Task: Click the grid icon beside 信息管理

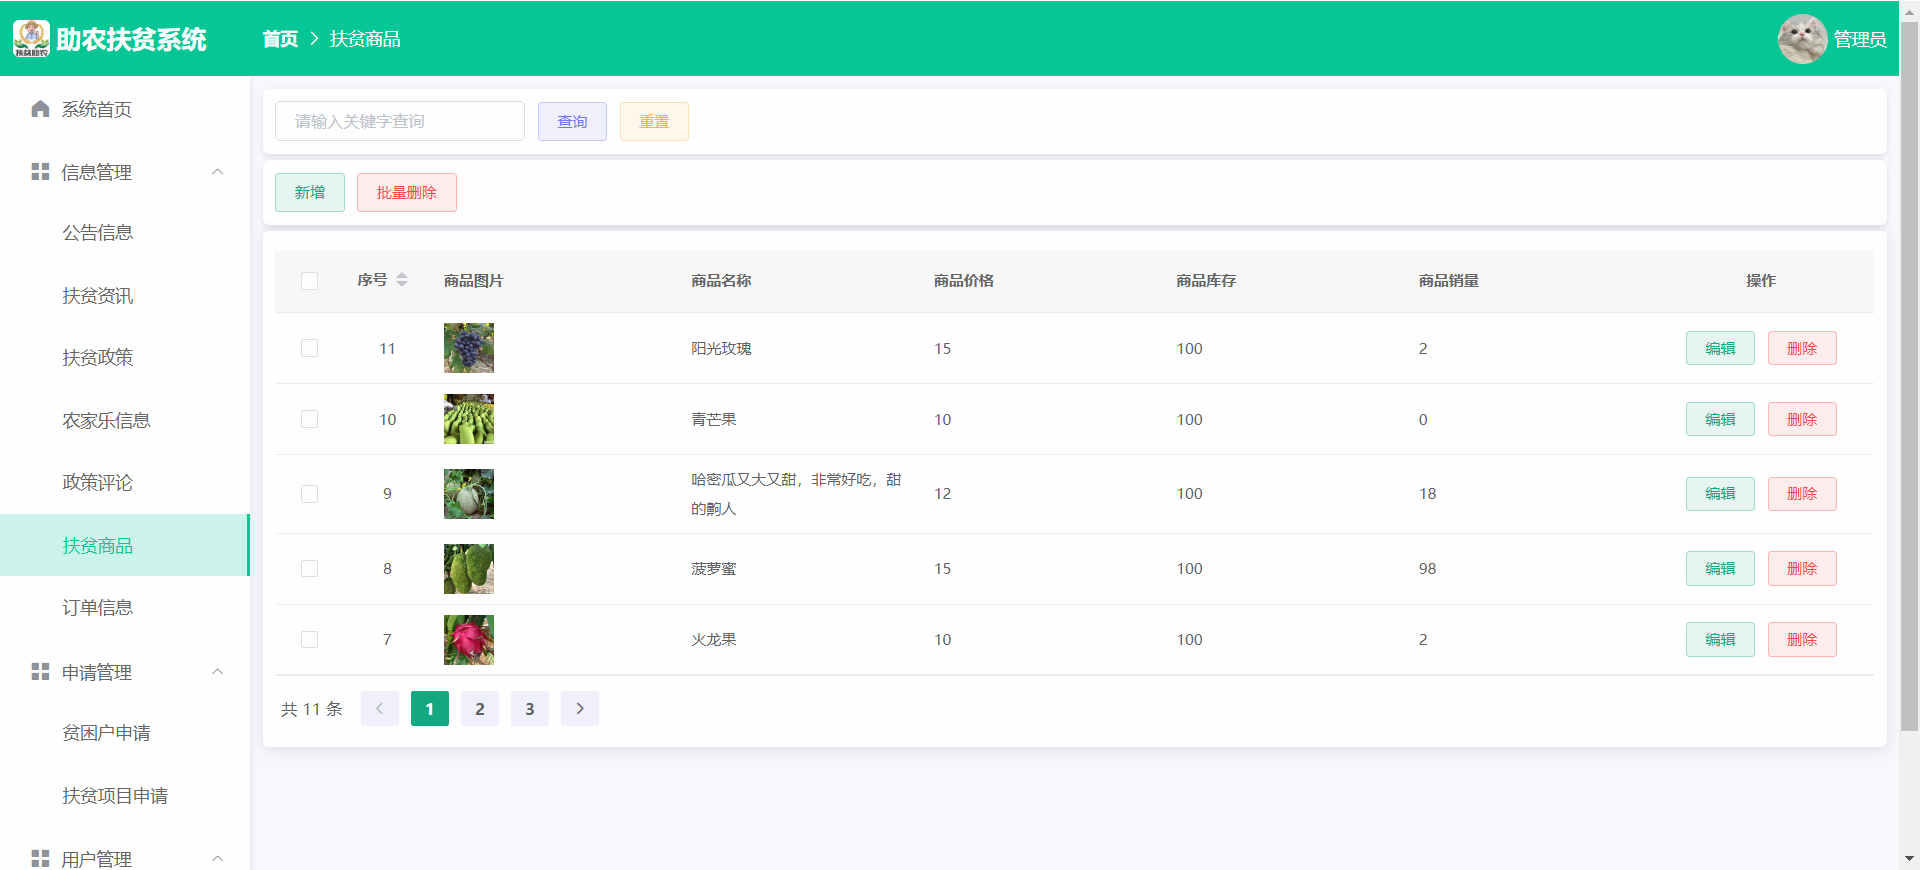Action: pyautogui.click(x=40, y=172)
